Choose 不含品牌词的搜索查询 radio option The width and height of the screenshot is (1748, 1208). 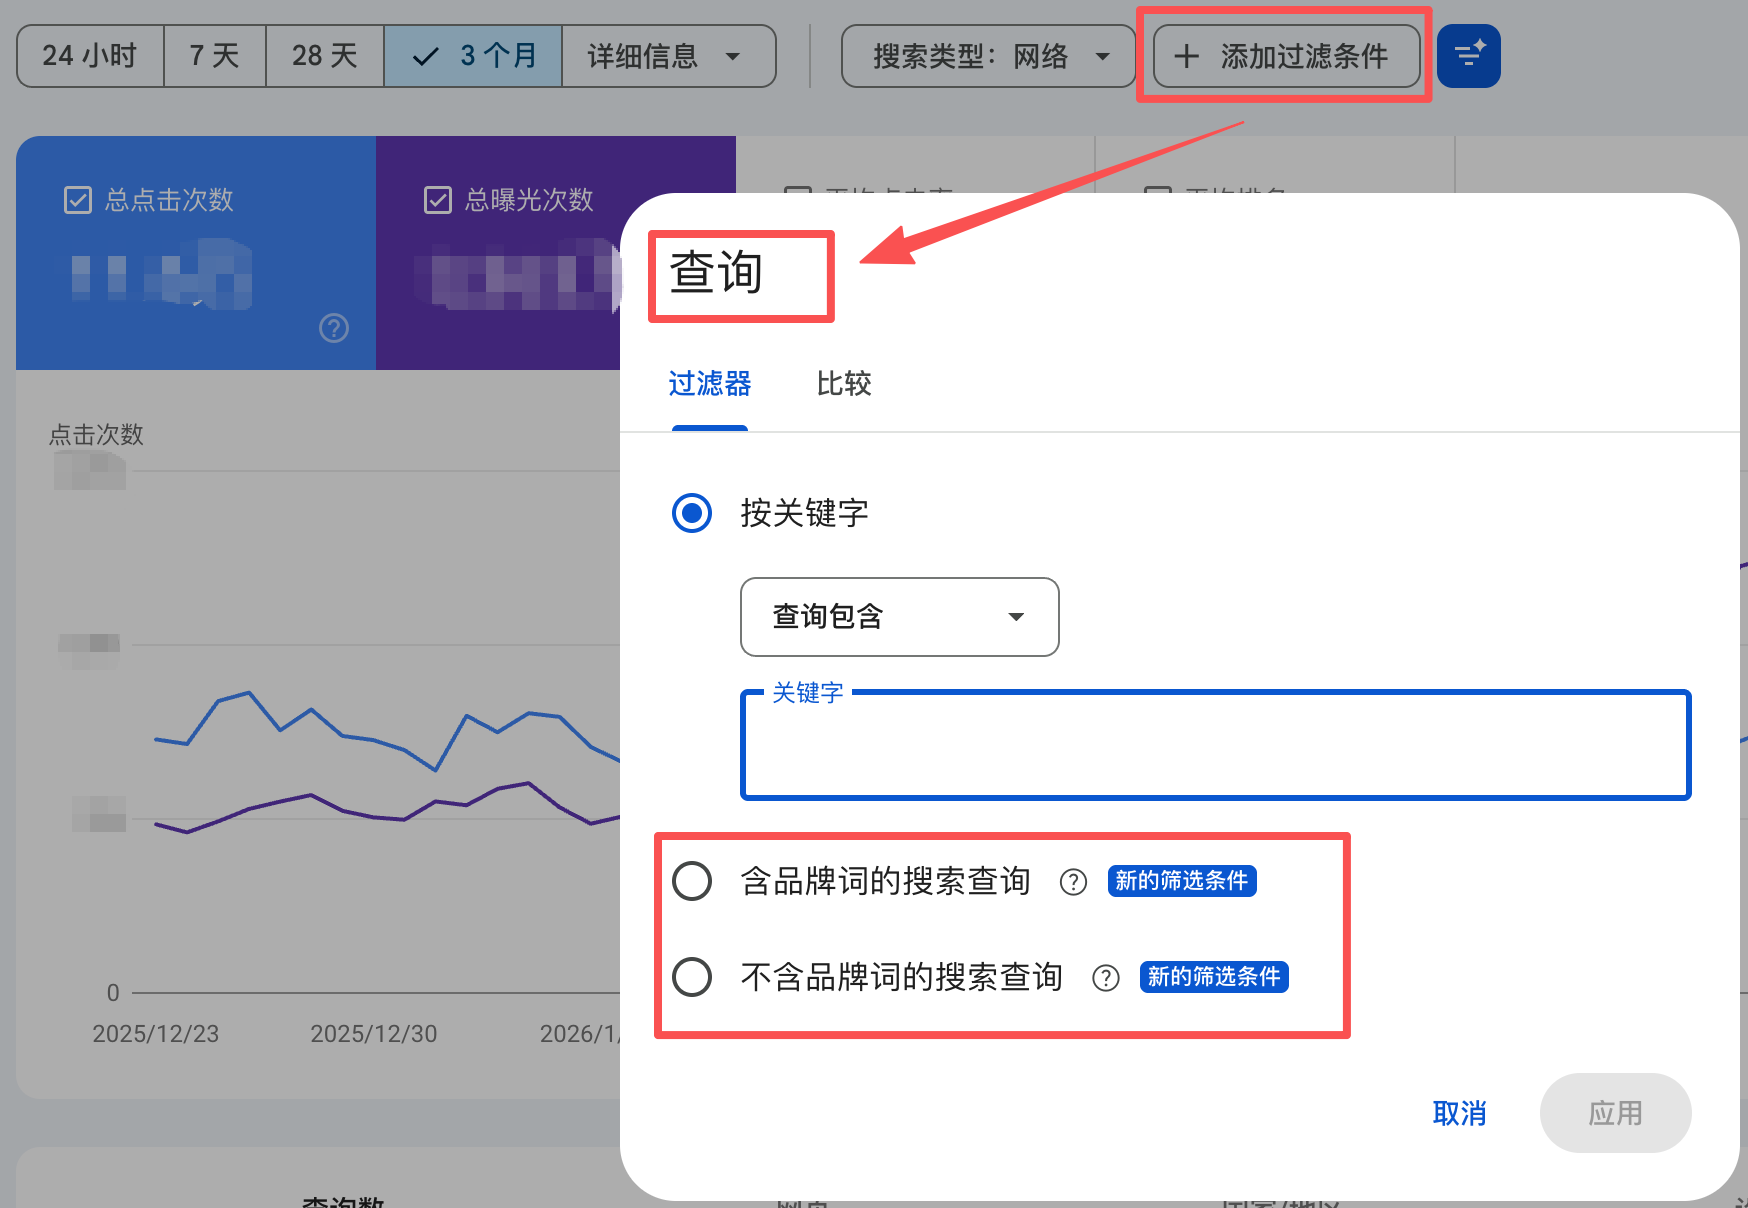(x=692, y=977)
